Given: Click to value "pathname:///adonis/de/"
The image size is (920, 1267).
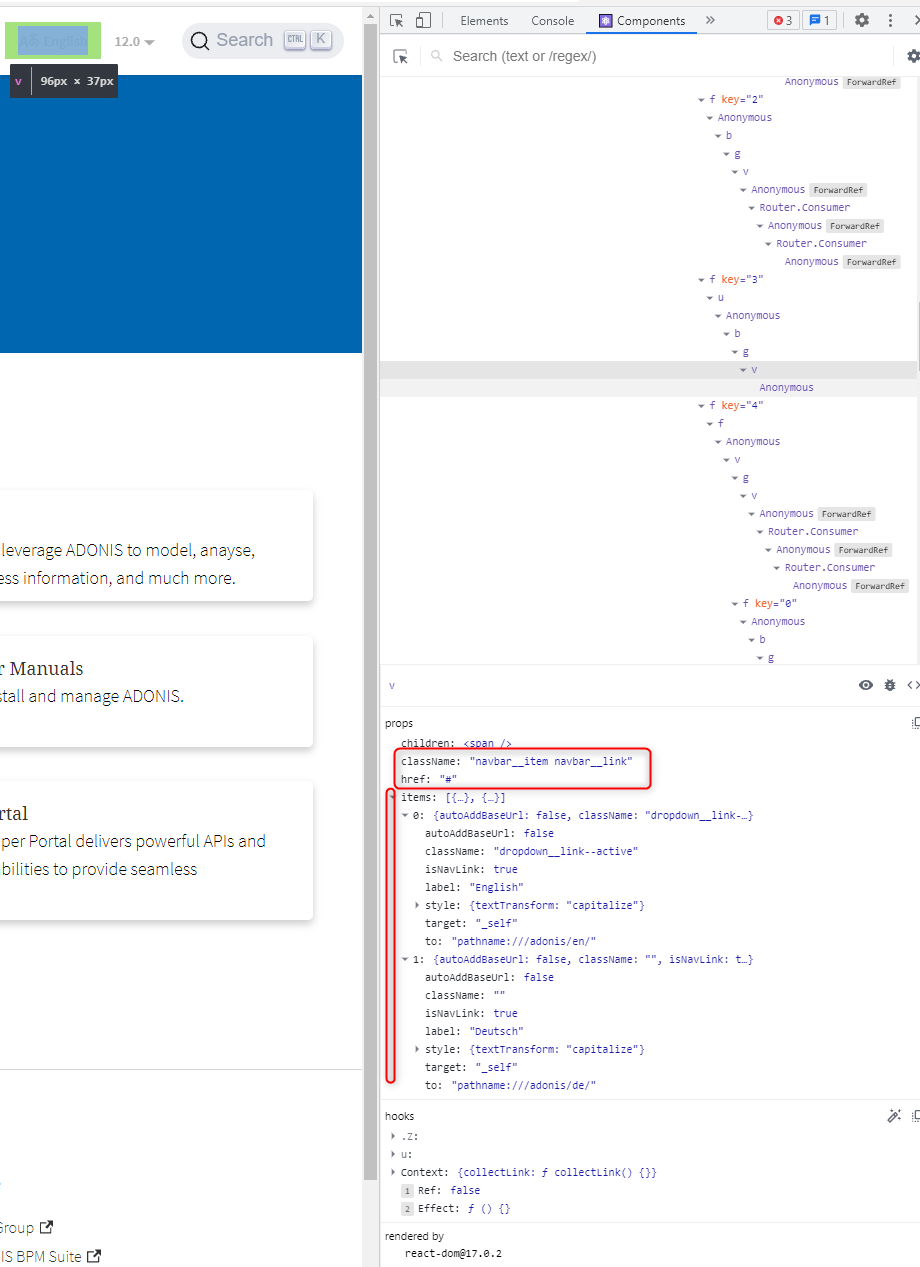Looking at the screenshot, I should 524,1085.
